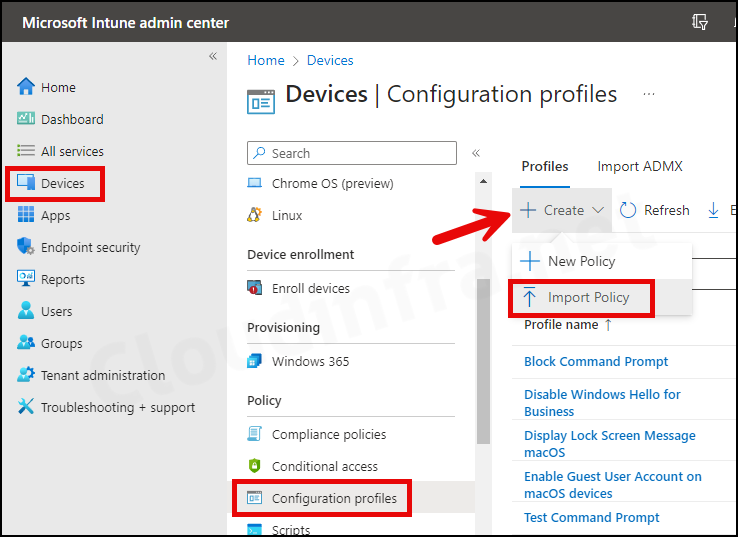
Task: Click the Linux penguin icon
Action: (x=255, y=215)
